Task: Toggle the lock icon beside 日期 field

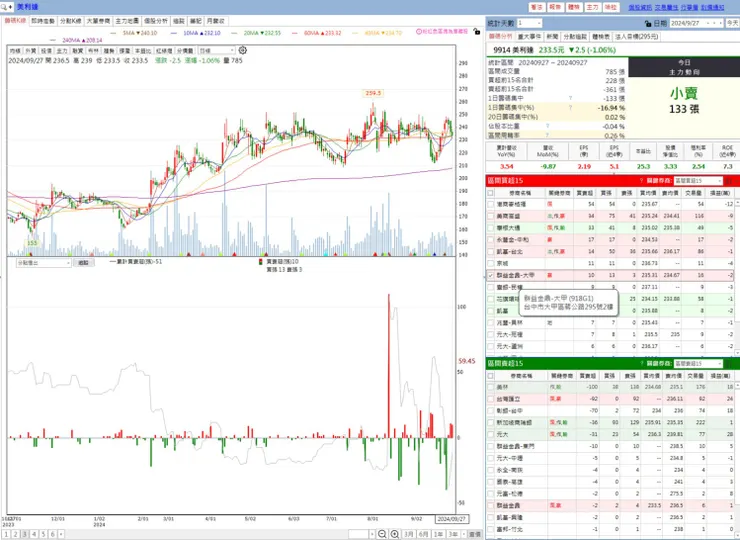Action: [x=648, y=23]
